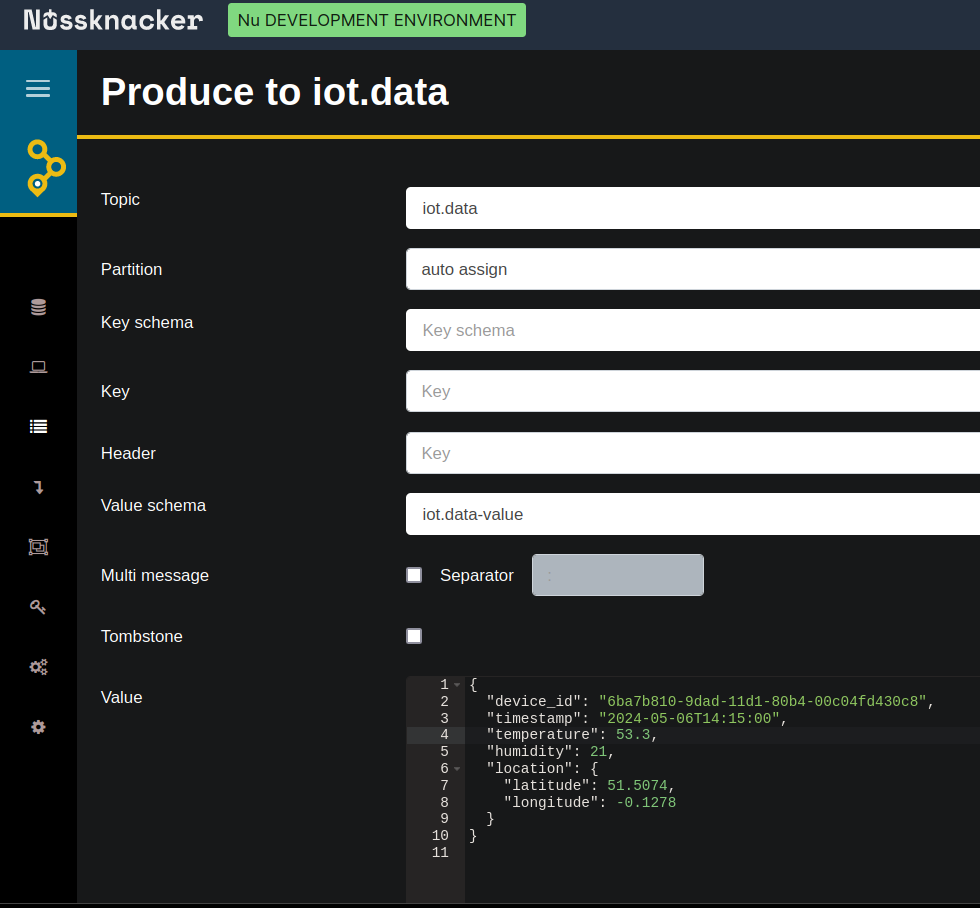980x908 pixels.
Task: Click the timestamp value 2024-05-06T14:15:00
Action: [689, 718]
